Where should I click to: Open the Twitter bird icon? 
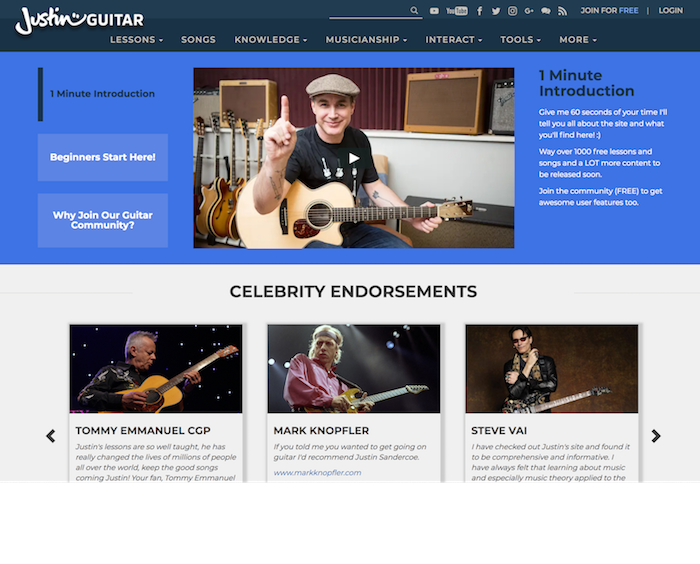point(496,11)
